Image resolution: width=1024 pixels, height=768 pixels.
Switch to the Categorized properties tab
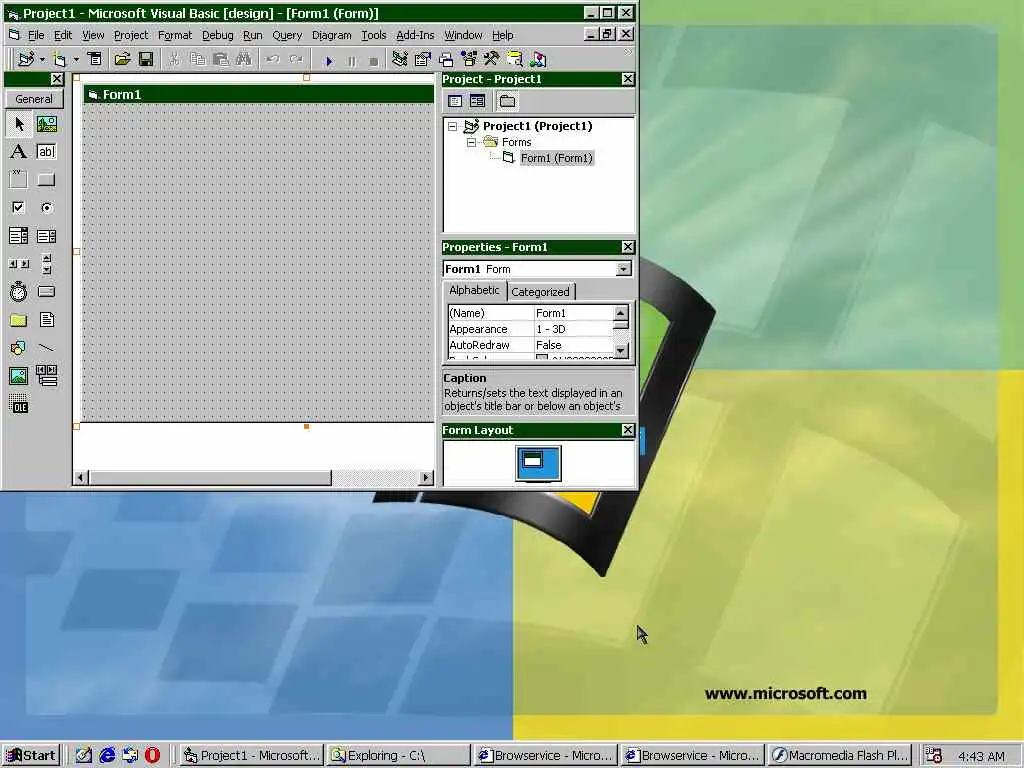(x=540, y=291)
